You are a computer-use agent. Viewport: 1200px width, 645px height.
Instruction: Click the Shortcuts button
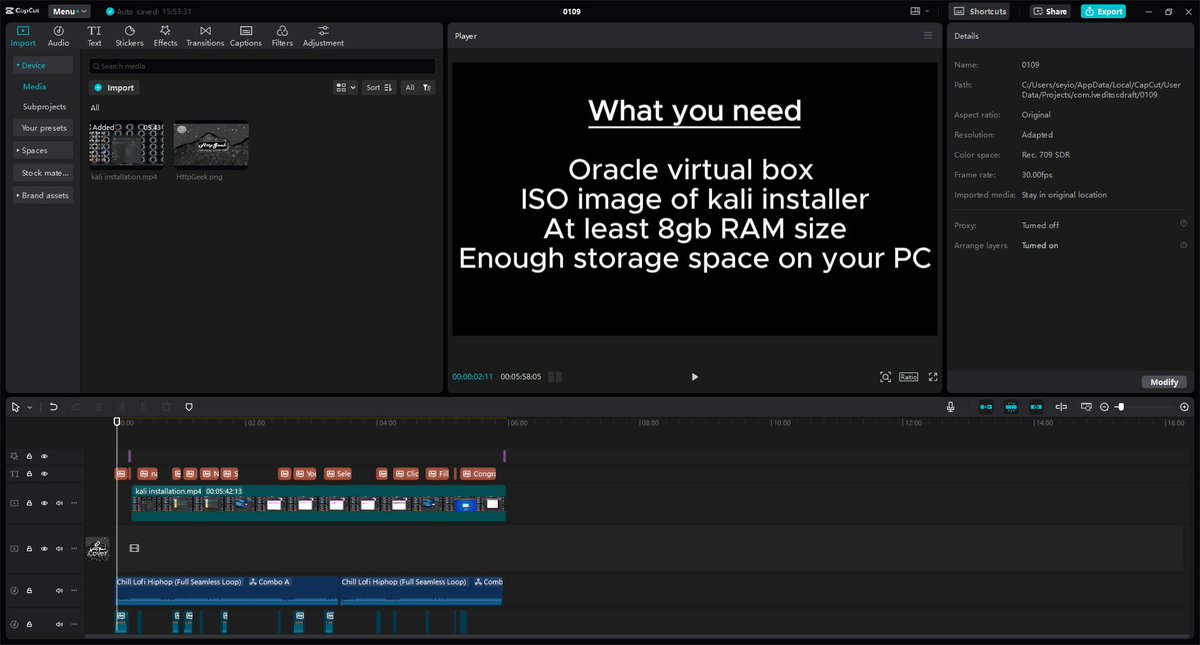tap(980, 11)
